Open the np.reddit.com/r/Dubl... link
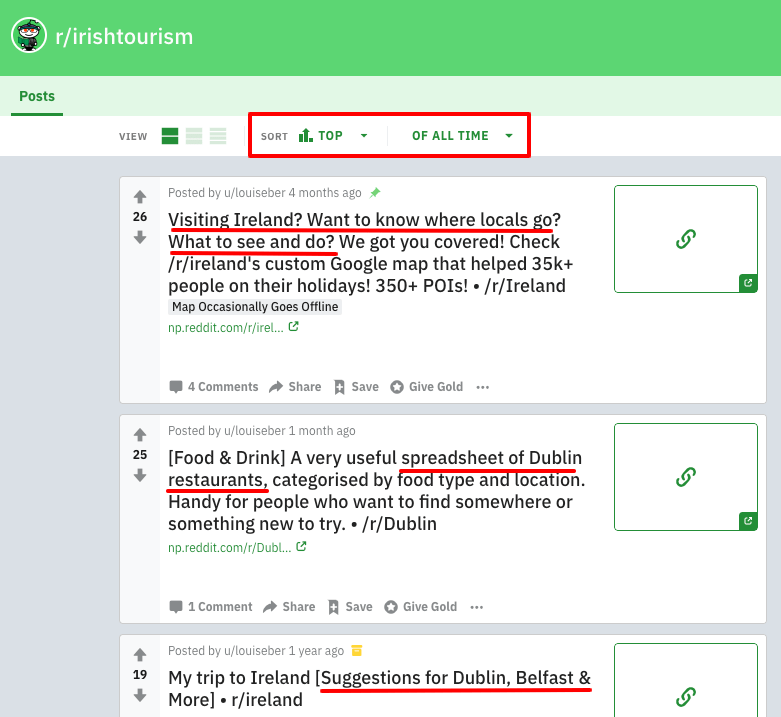This screenshot has width=781, height=717. [x=237, y=547]
